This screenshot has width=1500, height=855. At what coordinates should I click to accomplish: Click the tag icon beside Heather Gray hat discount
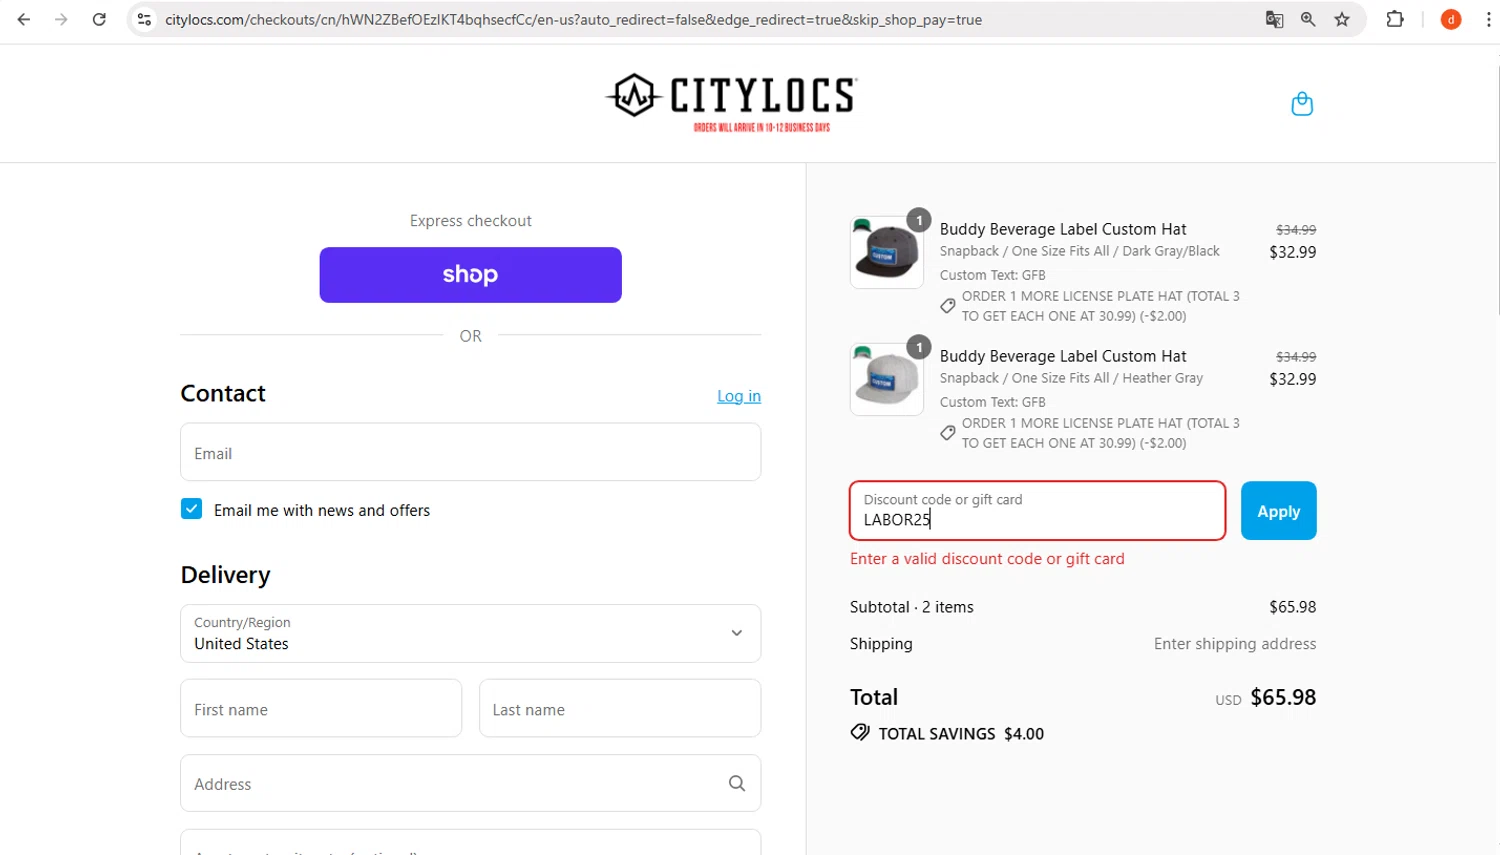(948, 433)
